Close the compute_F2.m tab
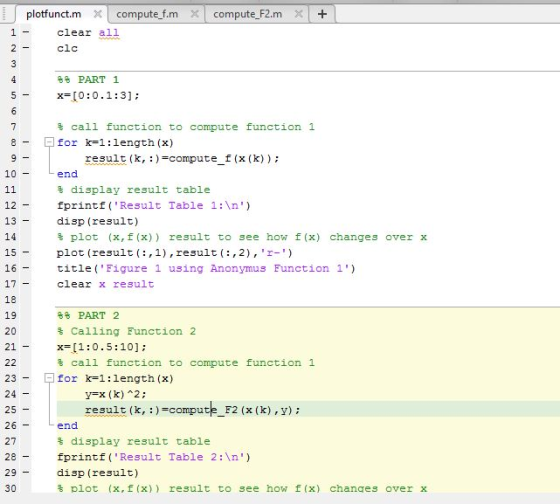 [299, 14]
